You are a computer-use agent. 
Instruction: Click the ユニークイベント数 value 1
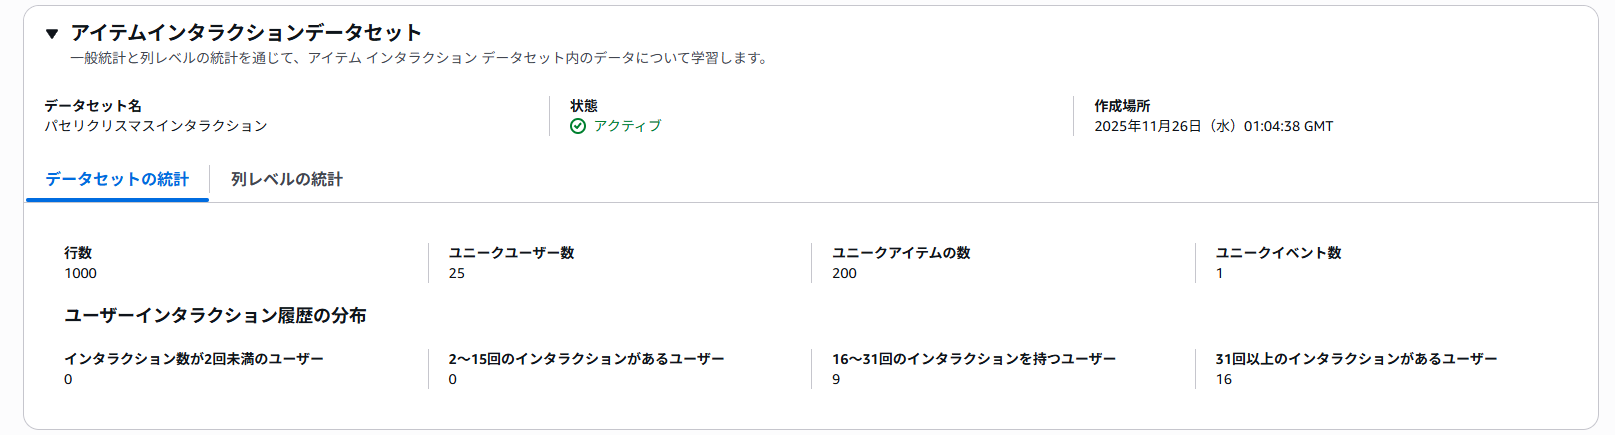coord(1220,273)
